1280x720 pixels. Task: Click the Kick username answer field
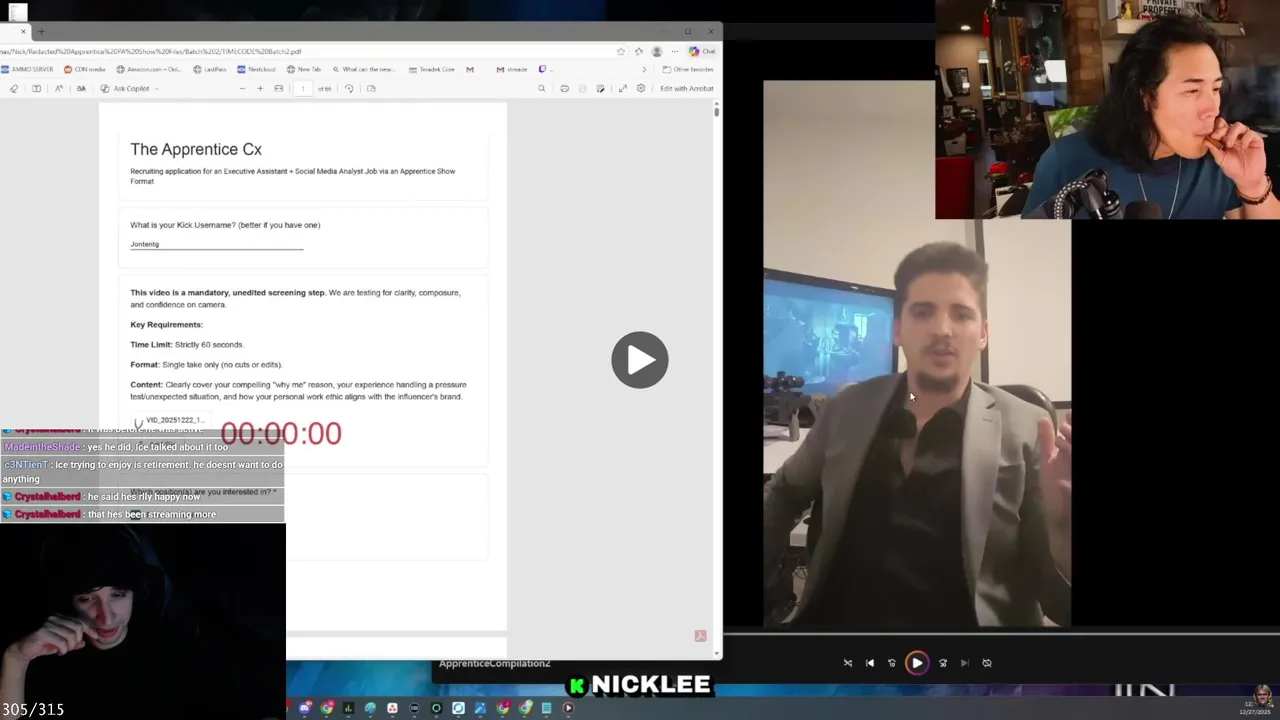click(x=216, y=244)
